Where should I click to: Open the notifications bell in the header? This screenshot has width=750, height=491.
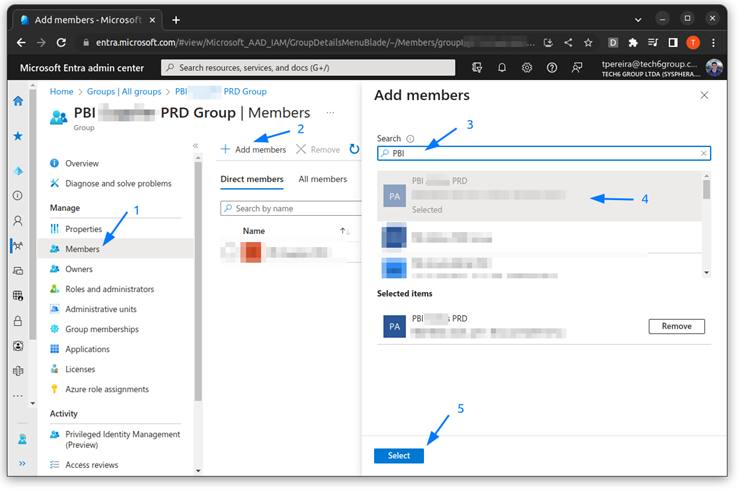point(502,68)
